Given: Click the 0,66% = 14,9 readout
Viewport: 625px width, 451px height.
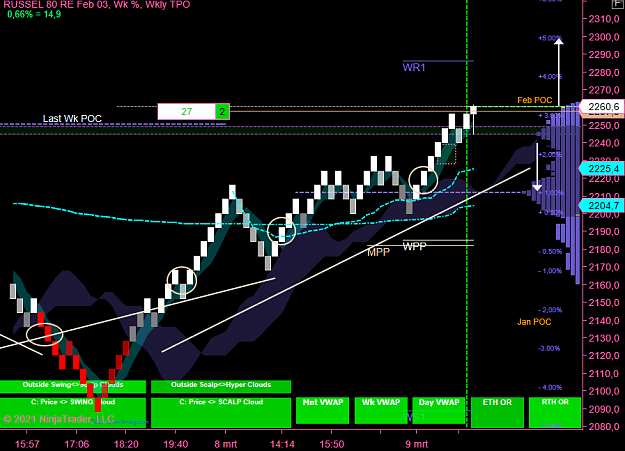Looking at the screenshot, I should (34, 14).
